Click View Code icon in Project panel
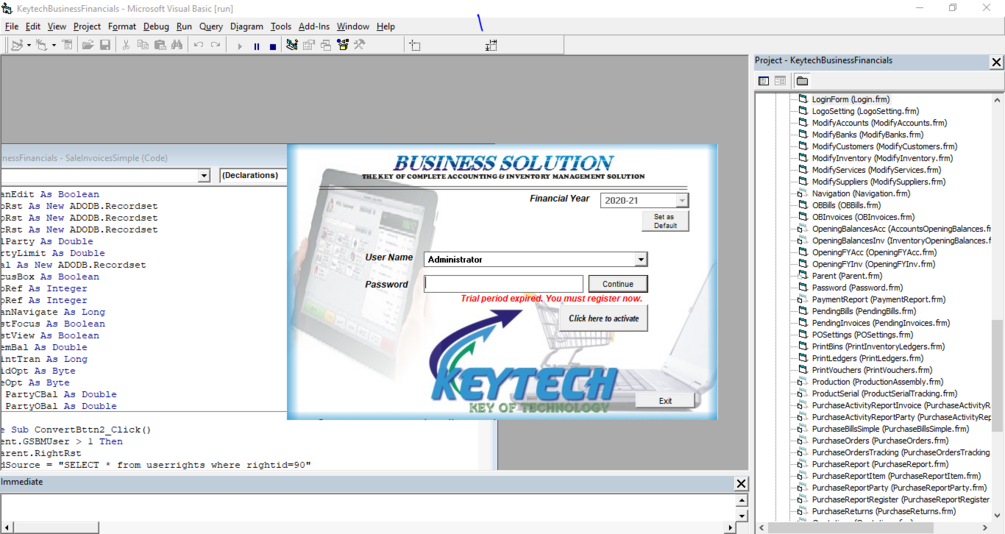Screen dimensions: 1005x534 (x=763, y=81)
